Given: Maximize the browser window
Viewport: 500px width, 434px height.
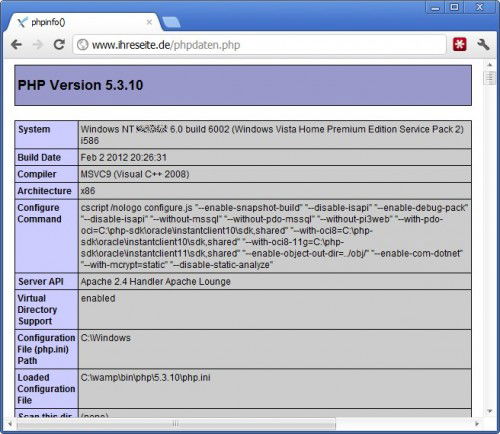Looking at the screenshot, I should click(454, 7).
